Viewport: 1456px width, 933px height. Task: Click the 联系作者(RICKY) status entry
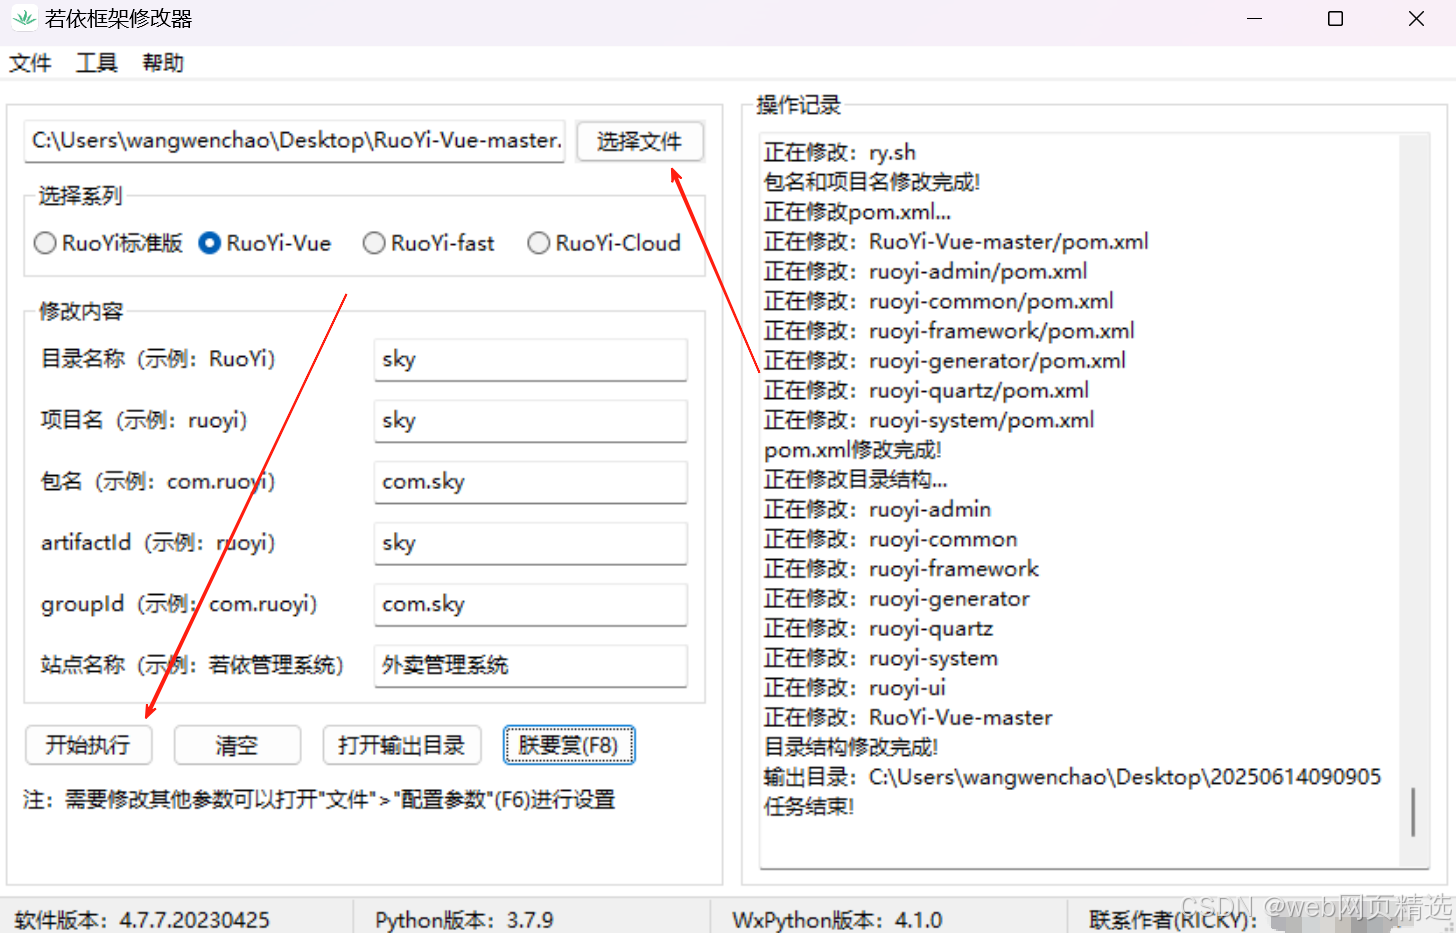pos(1172,920)
